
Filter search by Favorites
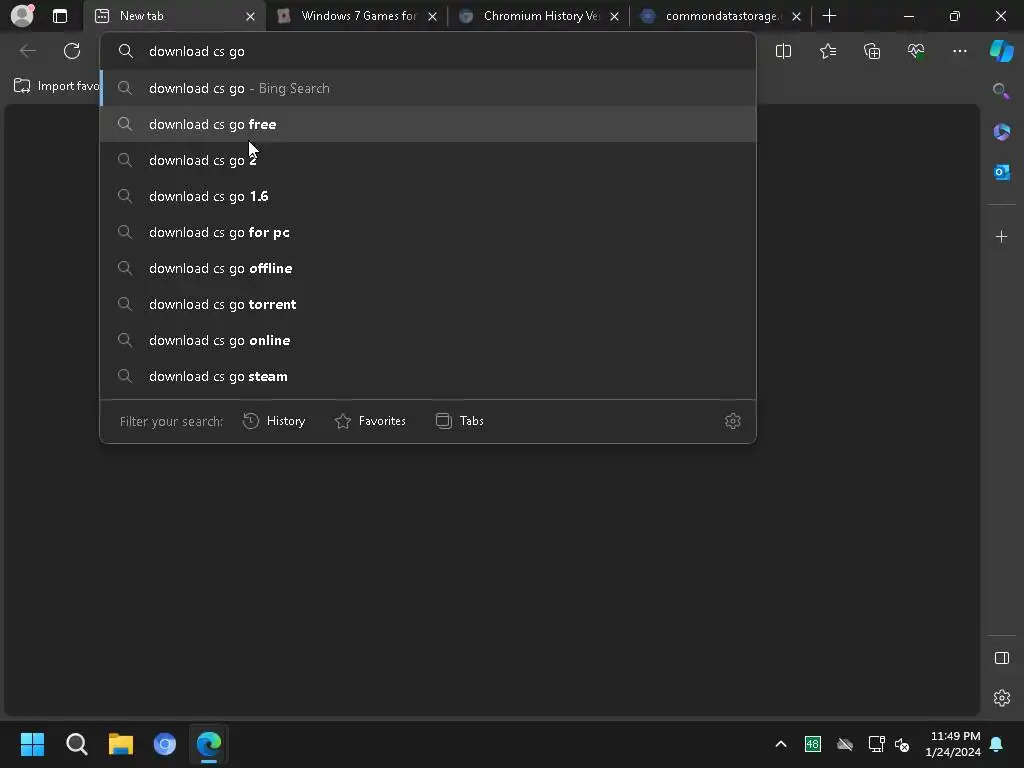click(x=370, y=421)
